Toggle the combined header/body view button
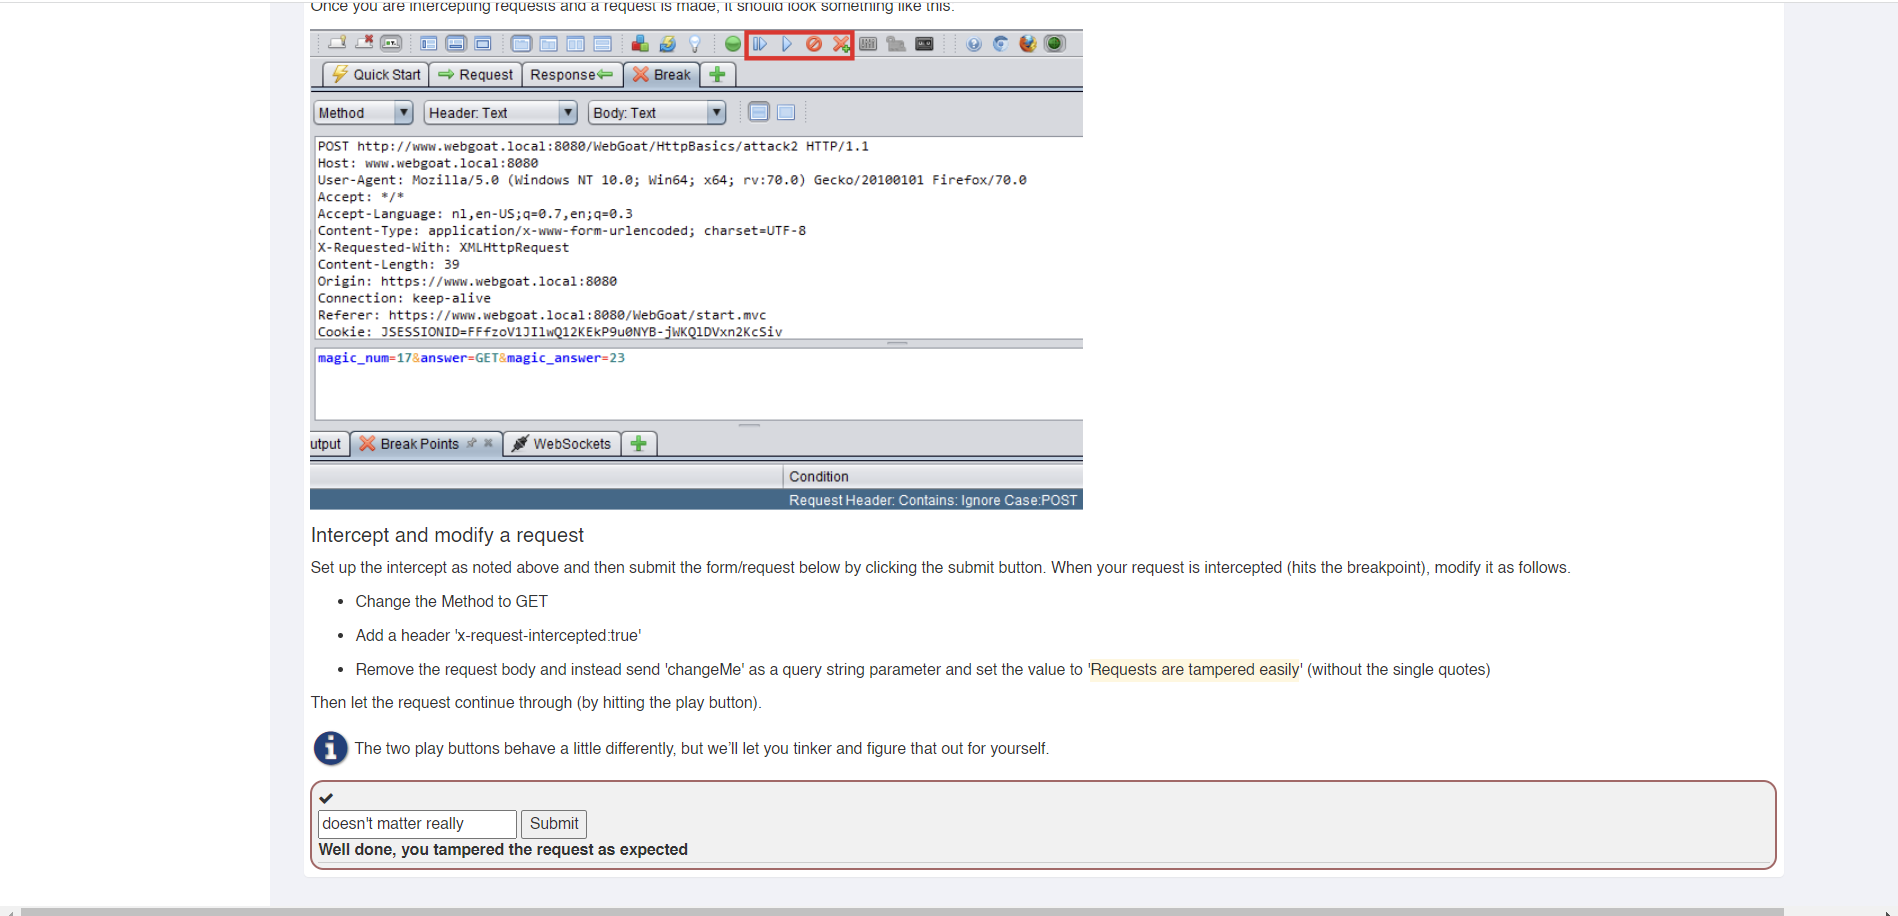 [759, 112]
